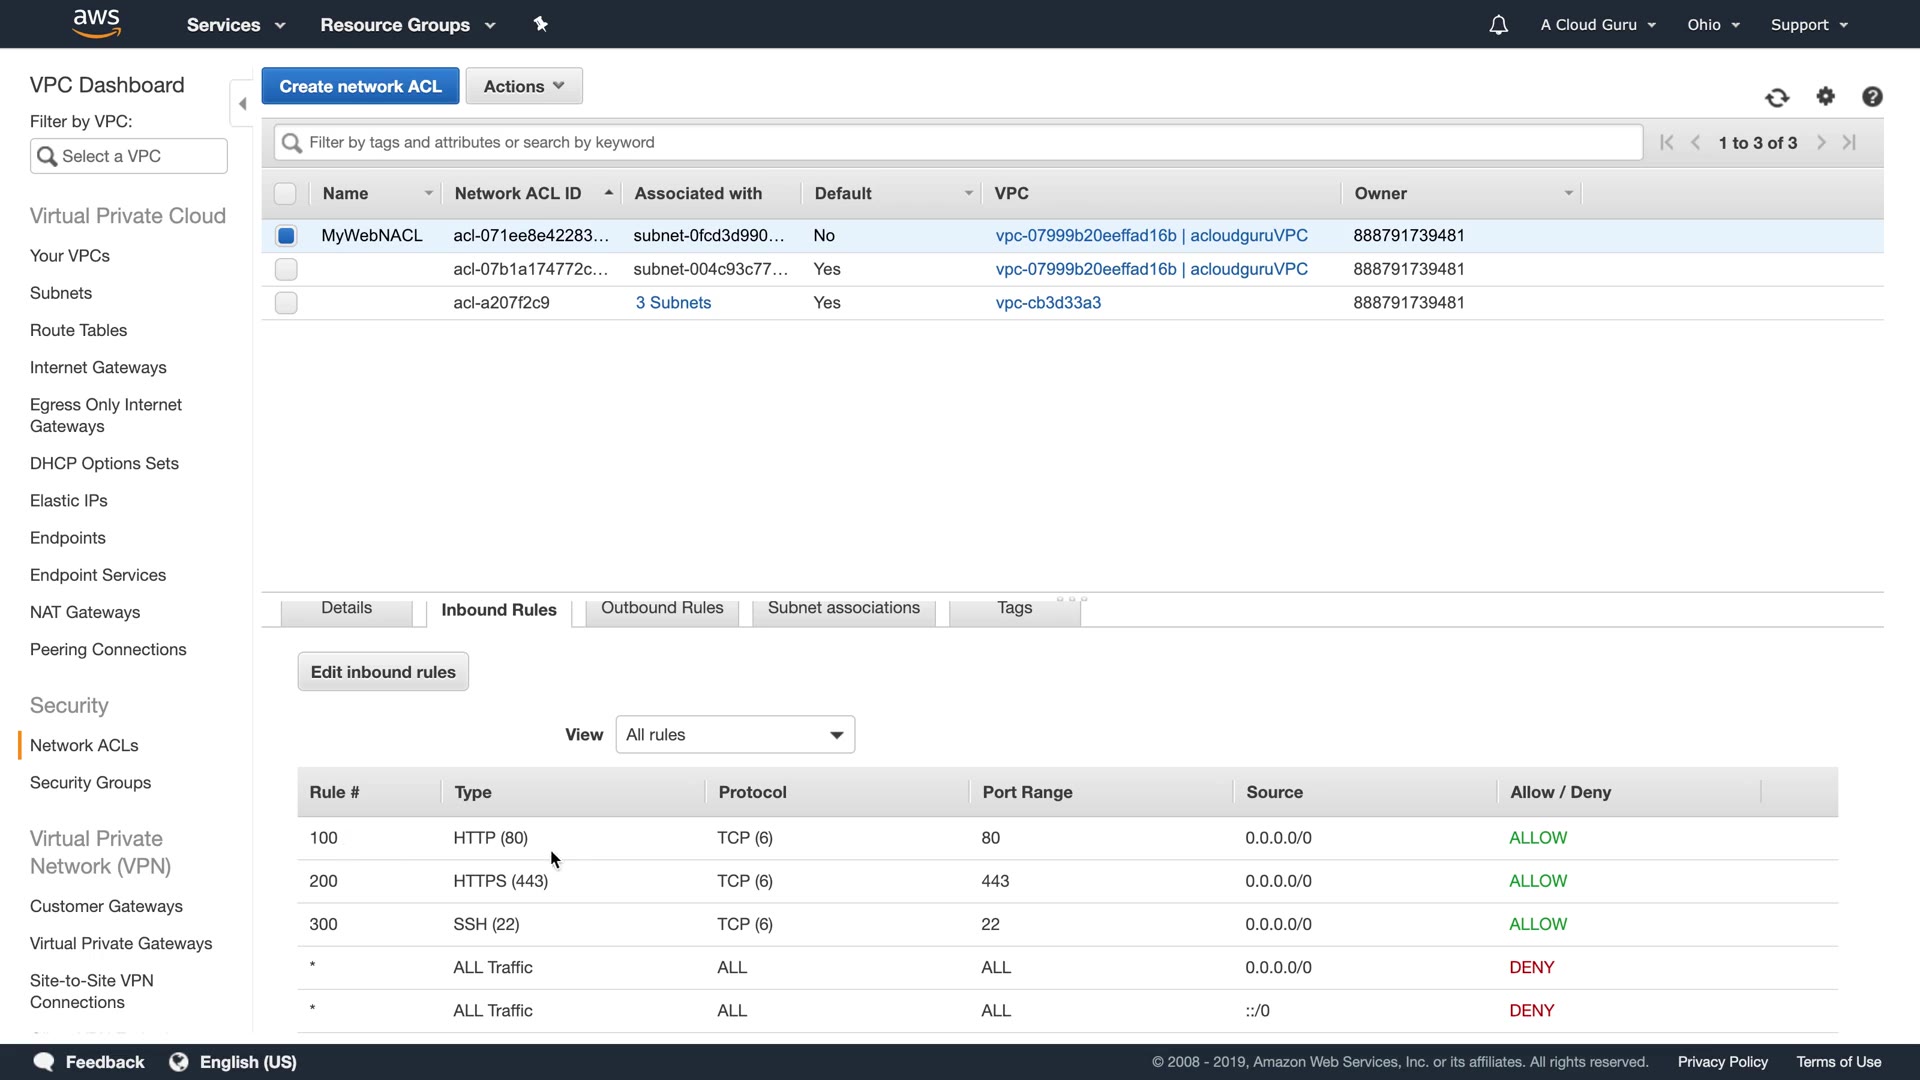Image resolution: width=1920 pixels, height=1080 pixels.
Task: Open the Actions dropdown menu
Action: coord(524,86)
